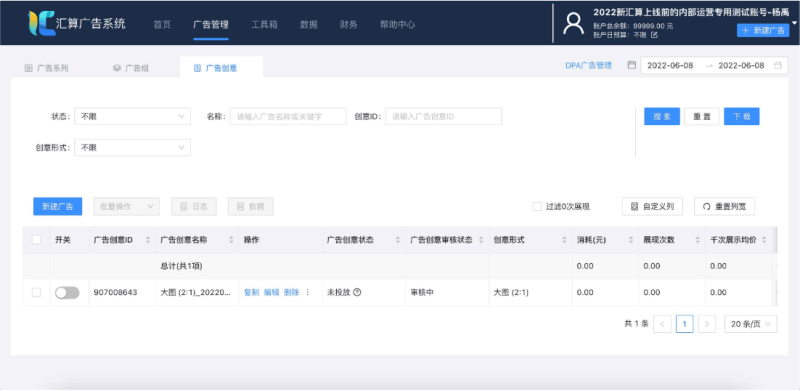Click 复制 link for creative 907008643
Screen dimensions: 800x391
tap(252, 292)
